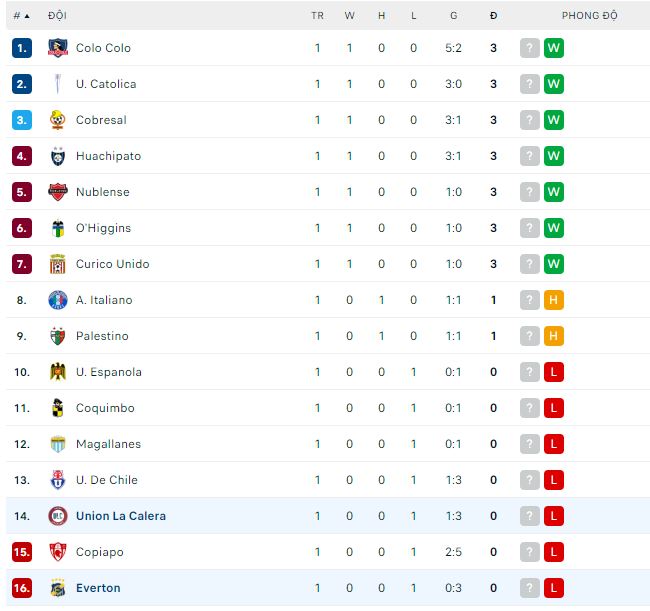Viewport: 650px width, 611px height.
Task: Click the Magallanes team name
Action: coord(108,444)
